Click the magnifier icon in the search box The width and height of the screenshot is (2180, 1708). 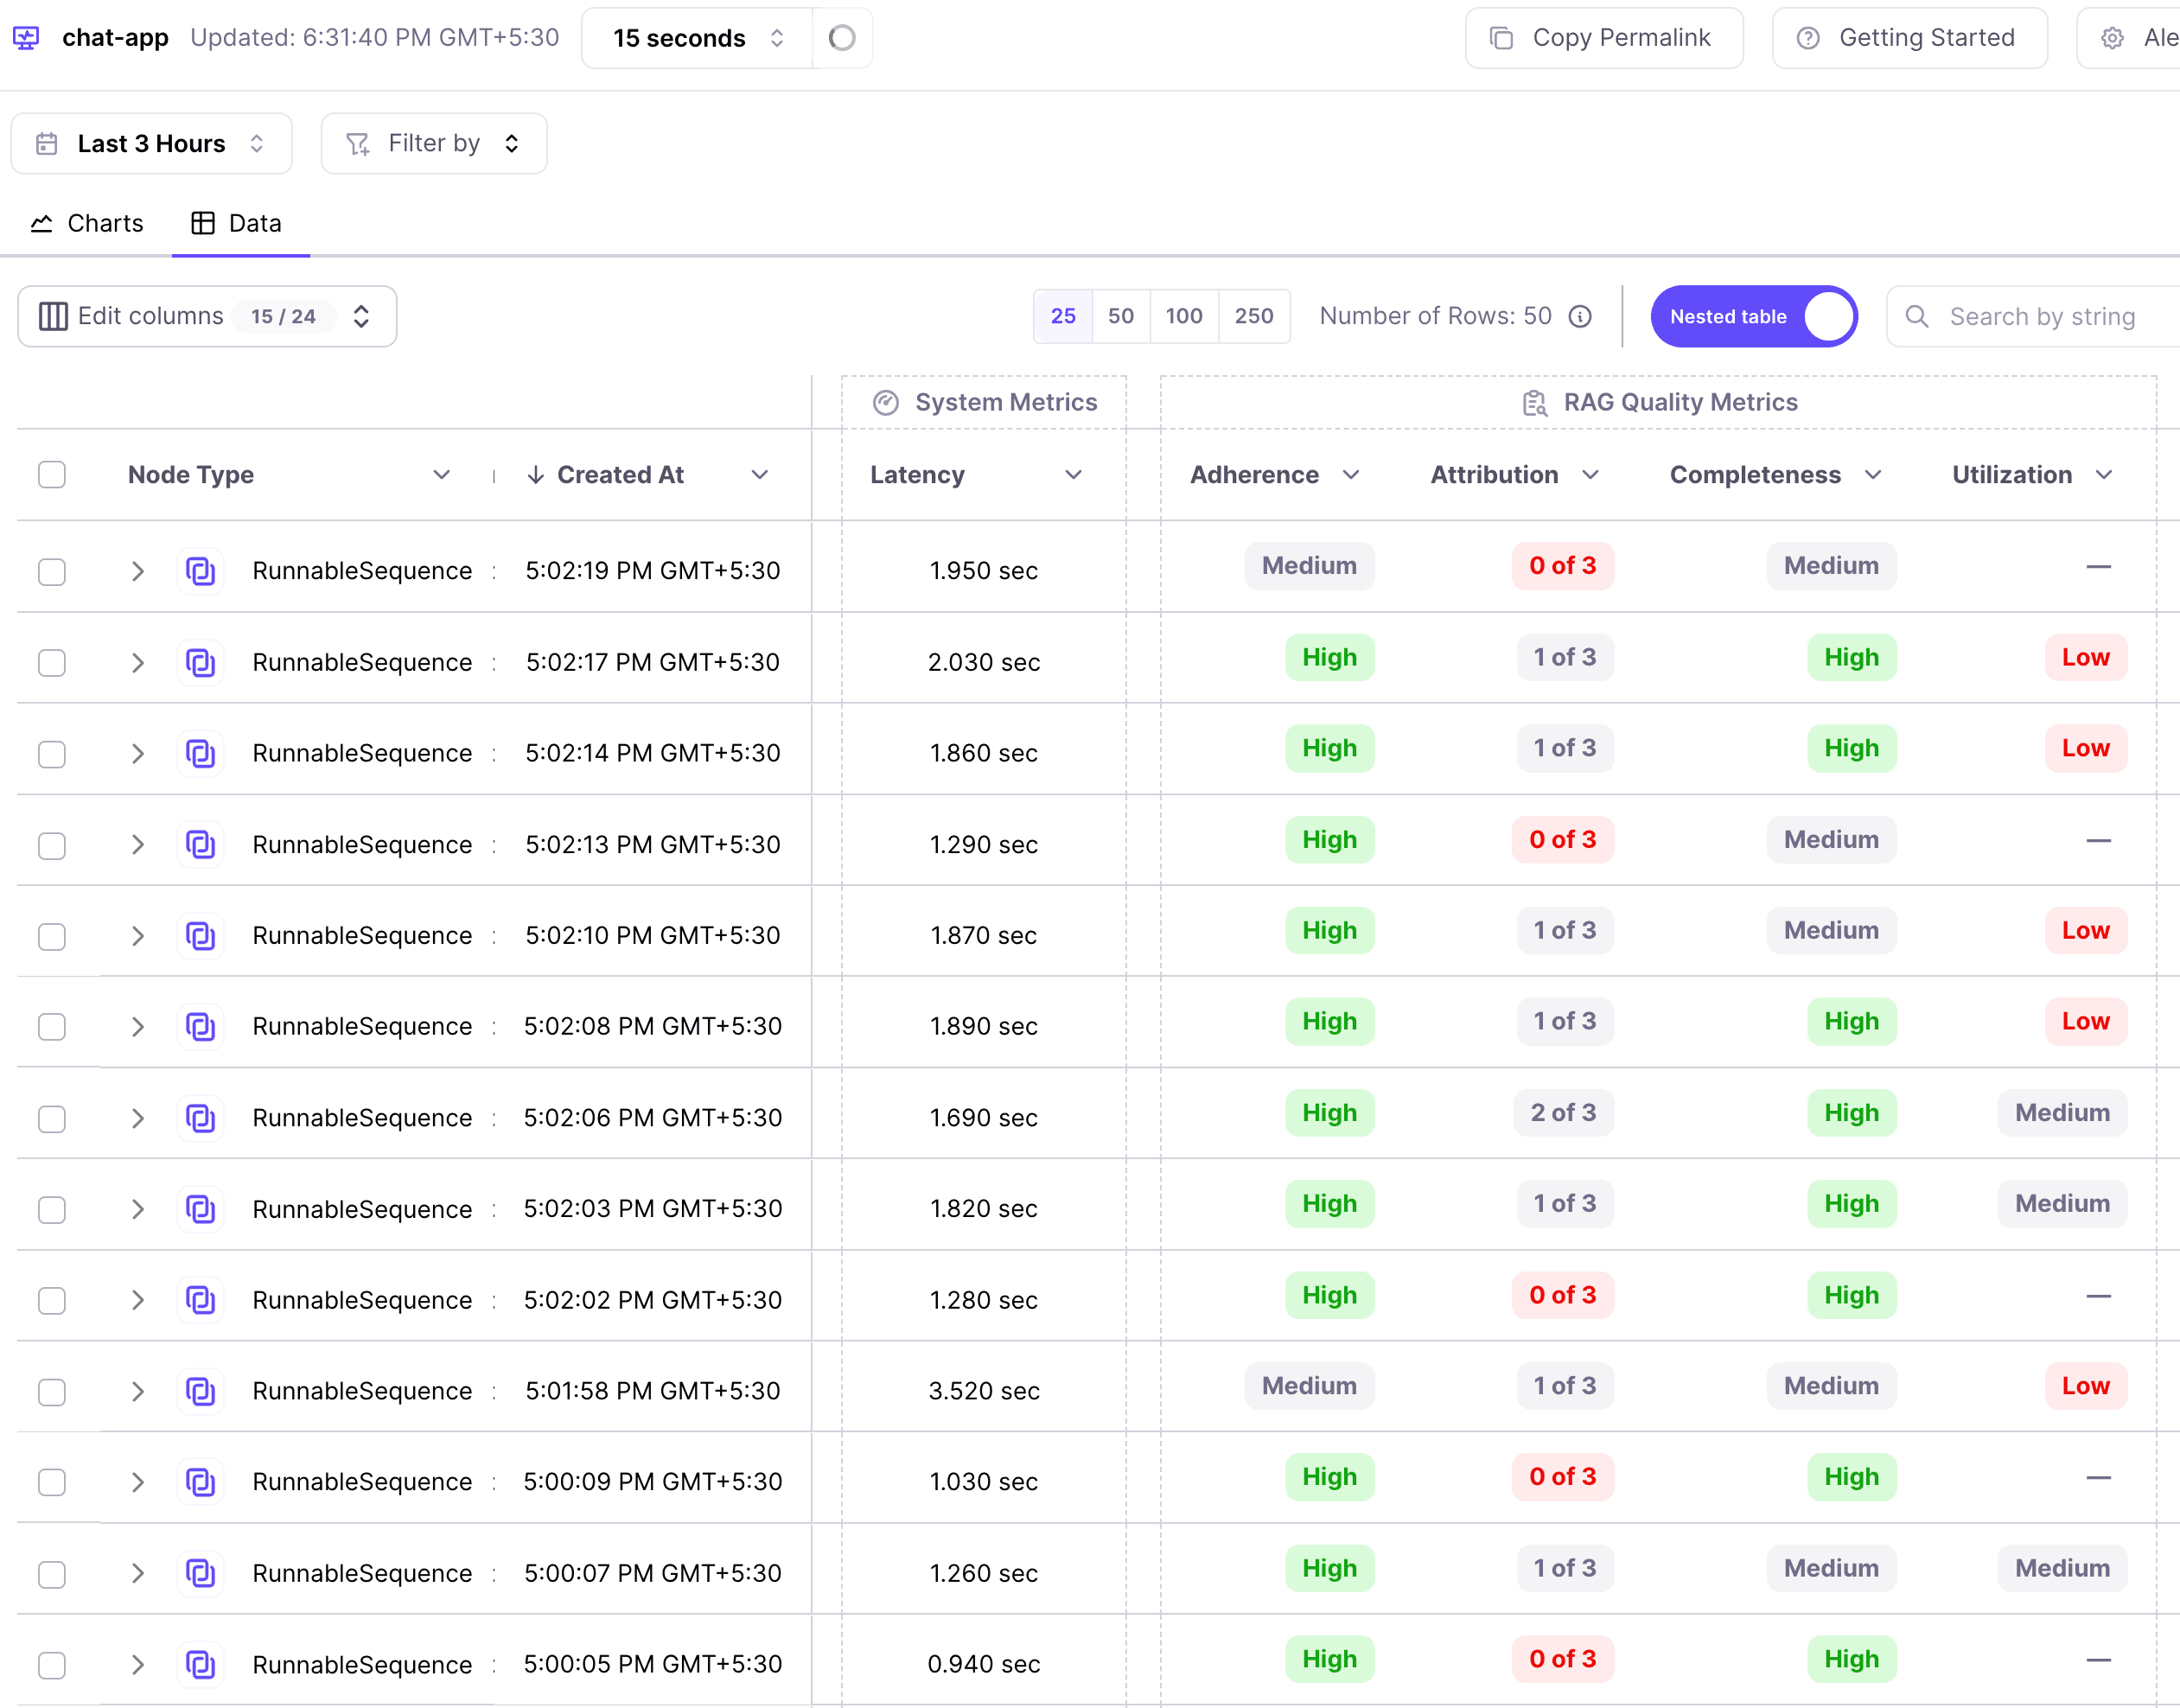coord(1916,317)
